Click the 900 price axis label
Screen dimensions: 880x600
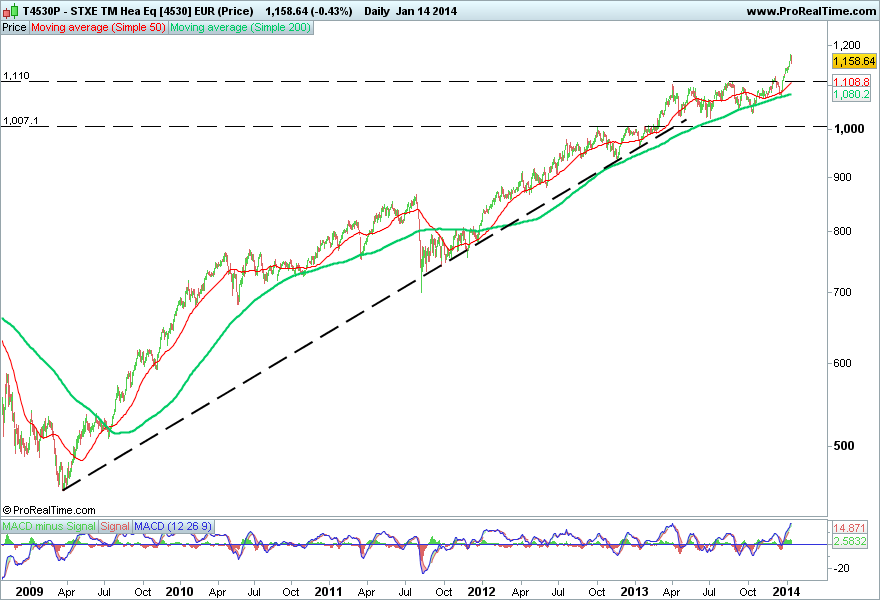click(842, 177)
